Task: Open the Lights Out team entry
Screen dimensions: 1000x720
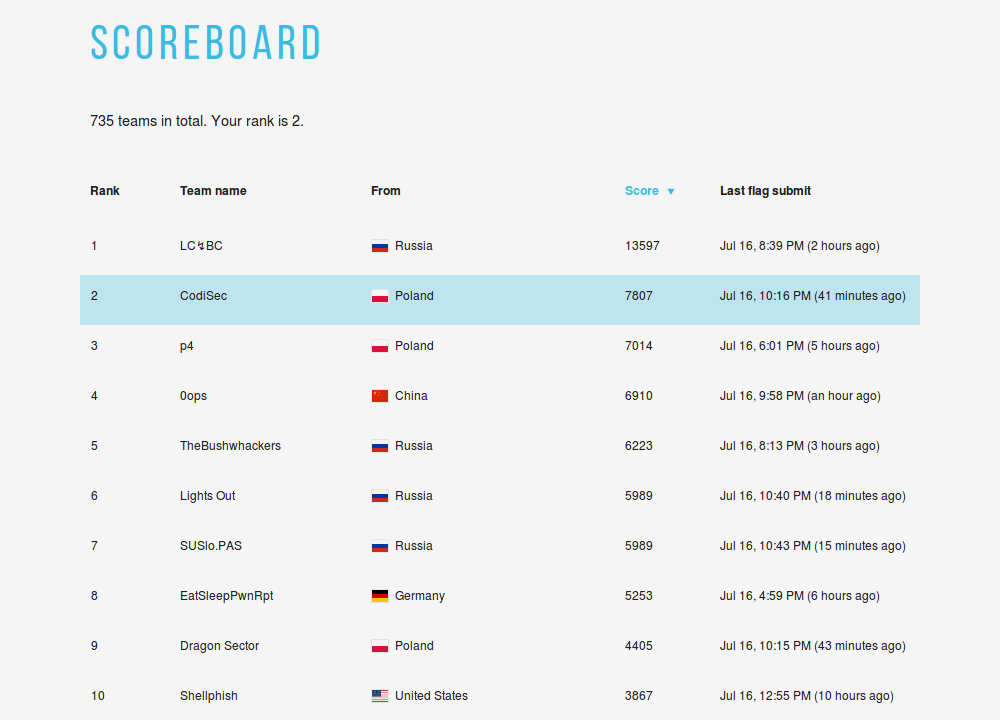Action: (208, 496)
